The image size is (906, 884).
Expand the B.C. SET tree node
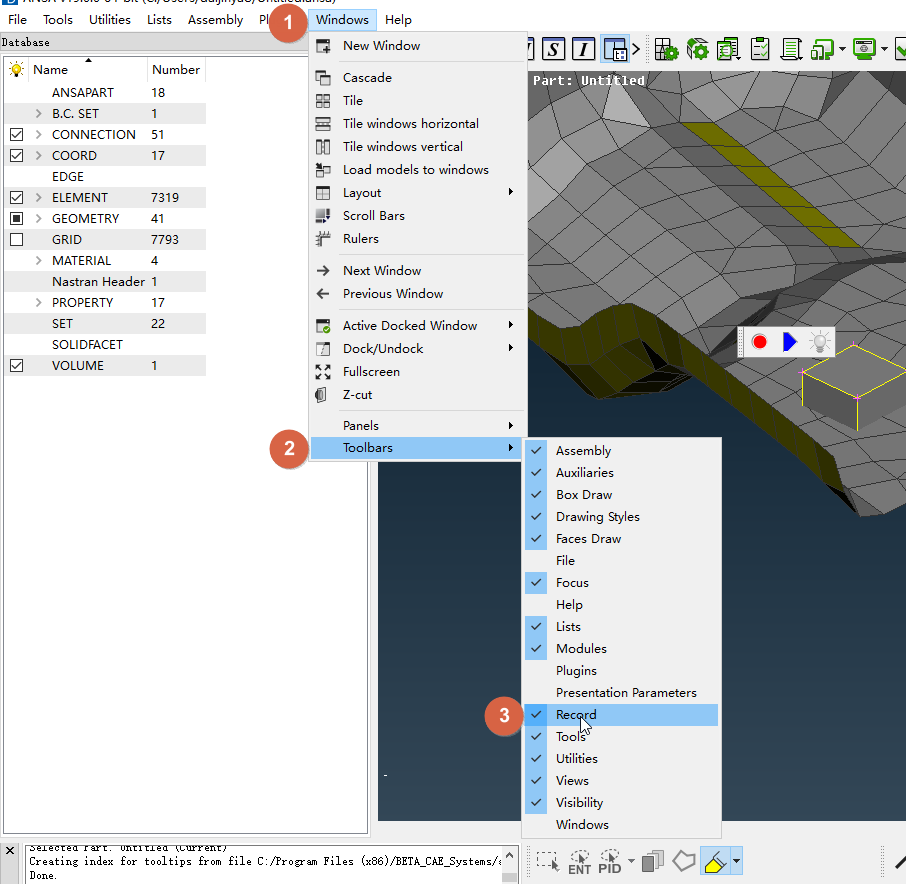[39, 114]
